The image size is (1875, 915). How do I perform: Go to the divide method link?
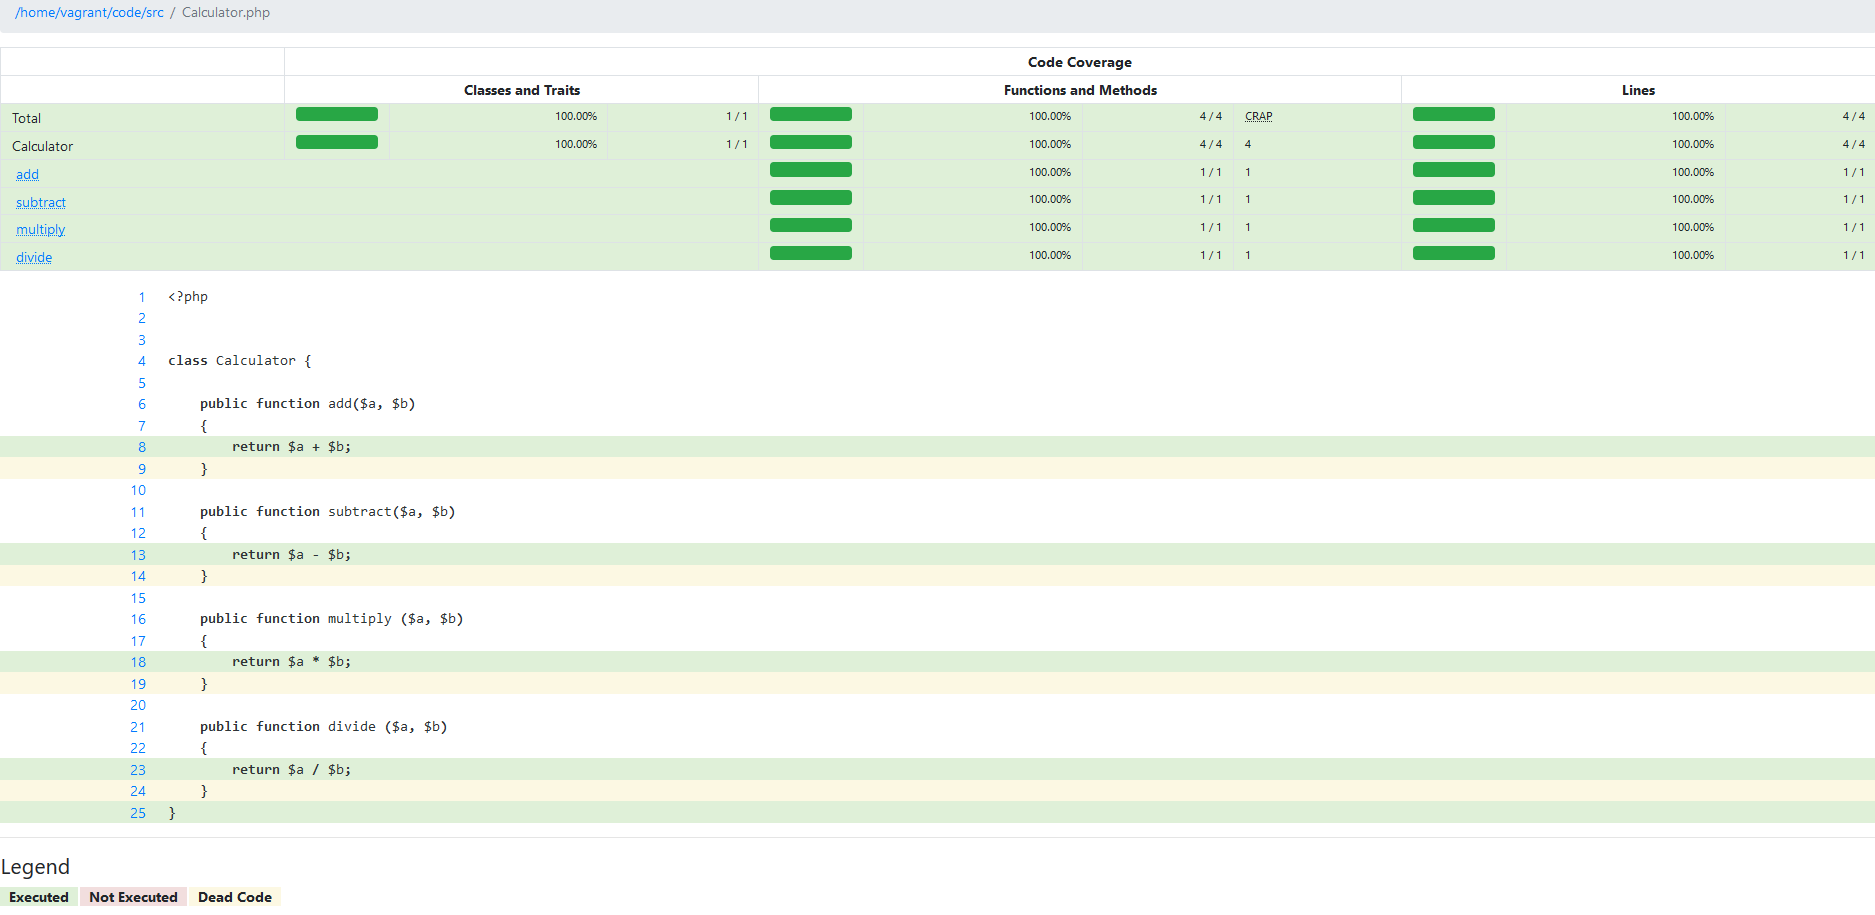(x=34, y=257)
